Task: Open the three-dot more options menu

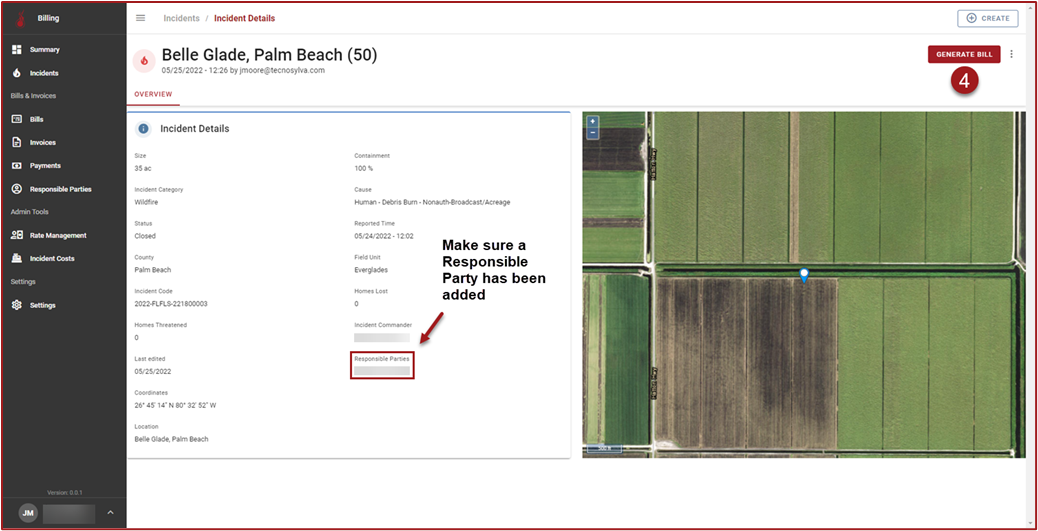Action: click(x=1012, y=55)
